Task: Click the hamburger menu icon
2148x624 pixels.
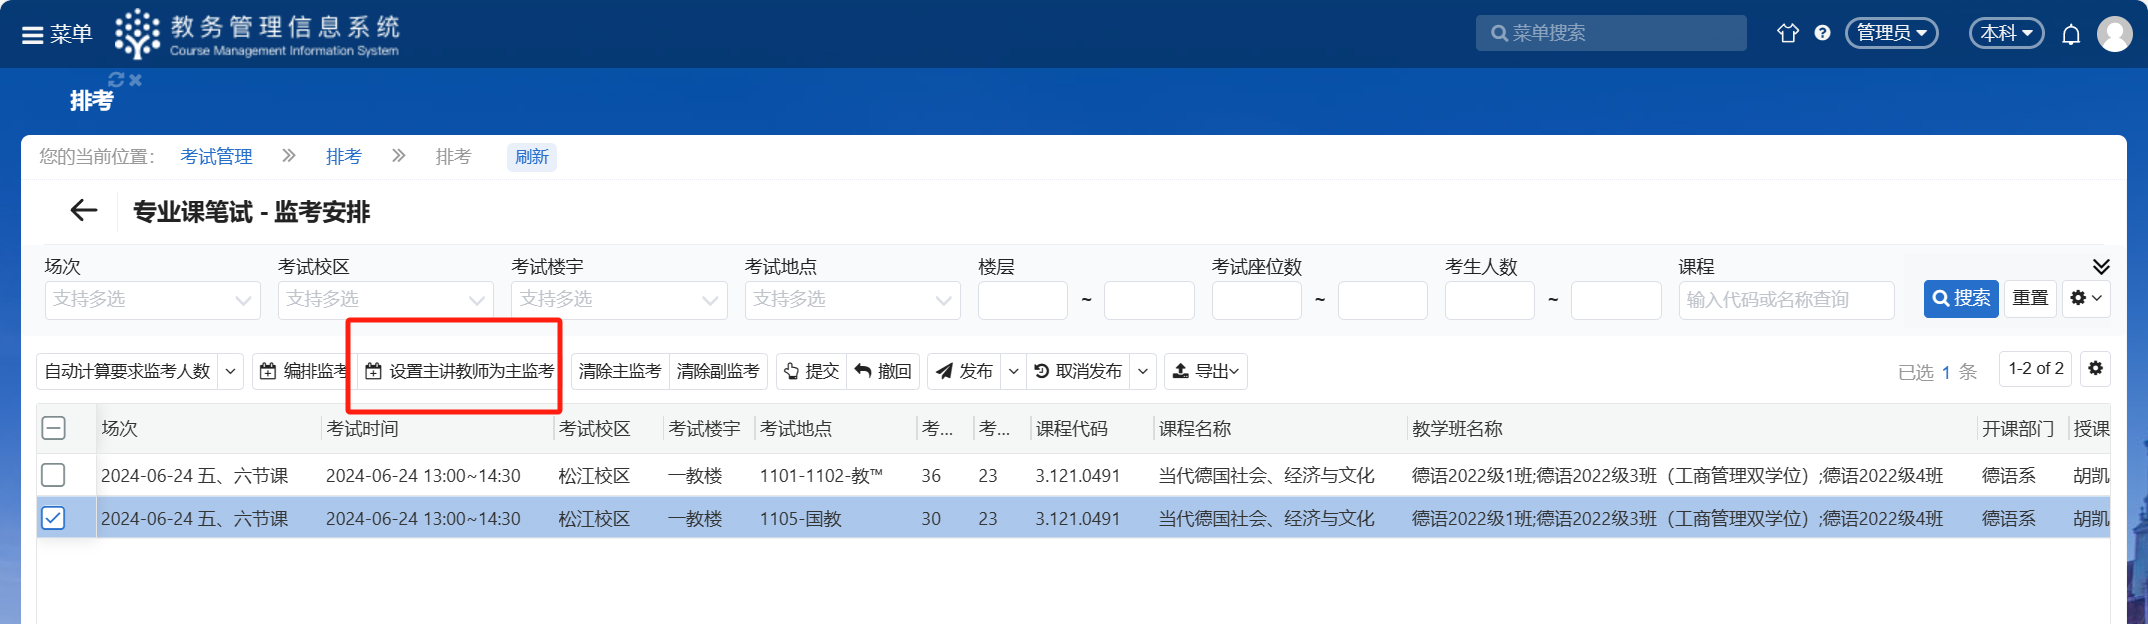Action: [33, 35]
